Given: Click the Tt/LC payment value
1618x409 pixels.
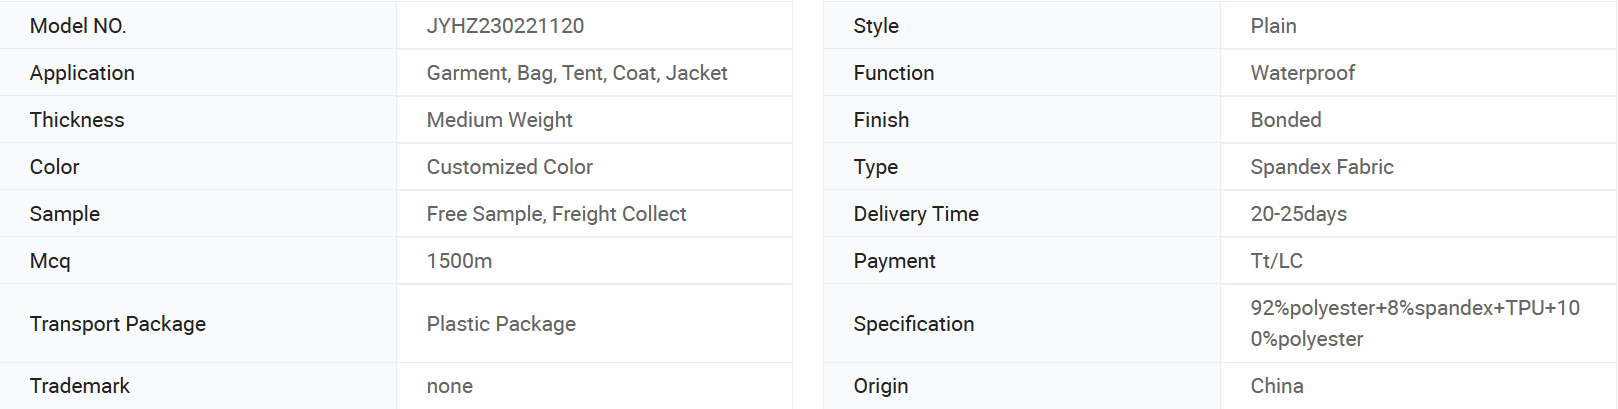Looking at the screenshot, I should pos(1276,261).
